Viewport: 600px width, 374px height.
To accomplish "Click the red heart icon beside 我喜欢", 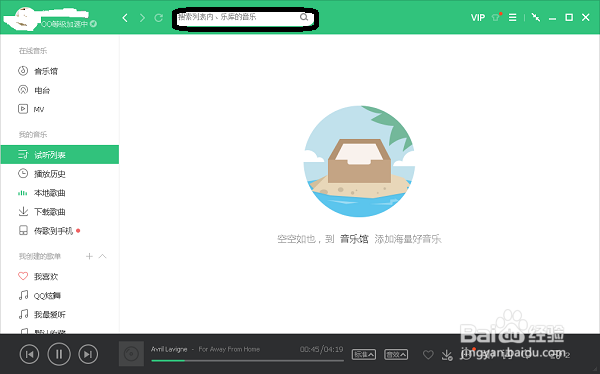I will click(x=23, y=276).
